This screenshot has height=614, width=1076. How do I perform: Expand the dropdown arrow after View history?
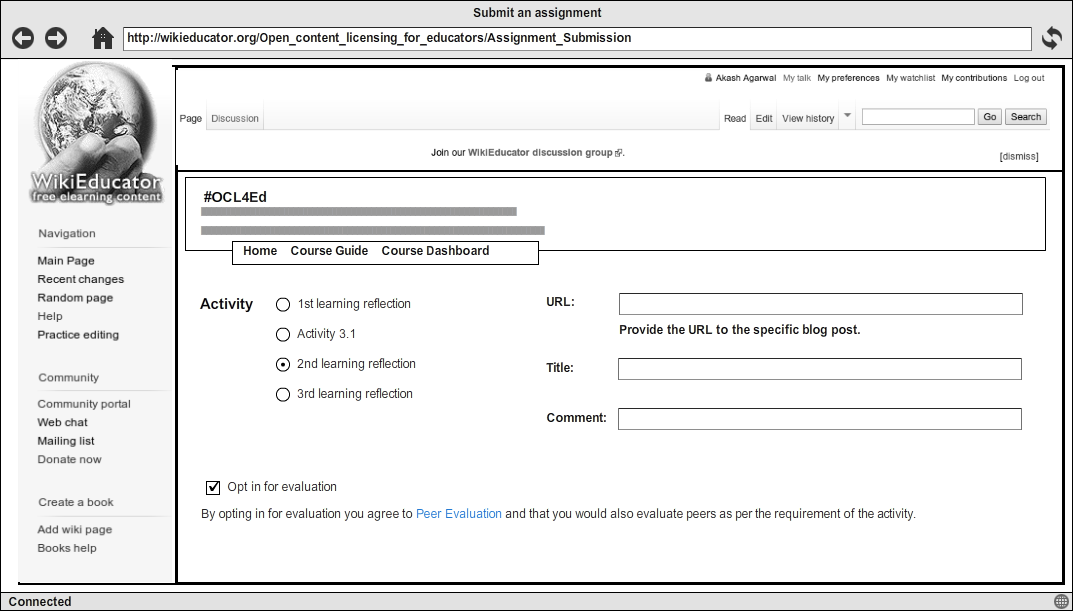click(x=847, y=115)
